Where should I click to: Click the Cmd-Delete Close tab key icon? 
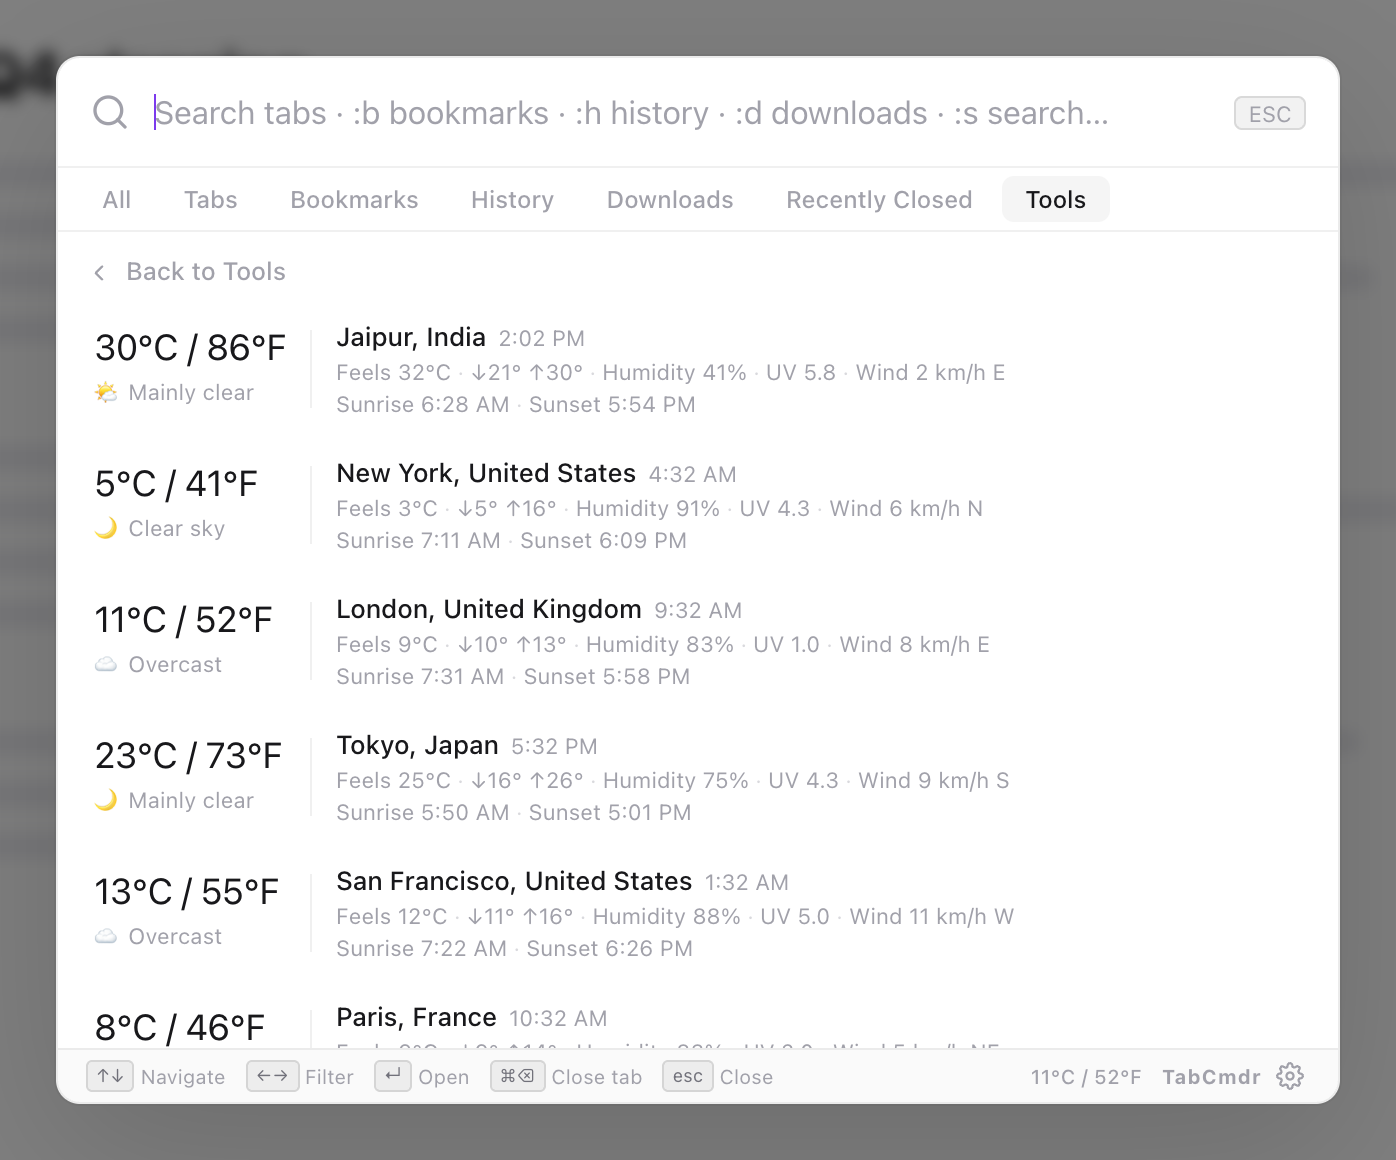point(517,1076)
